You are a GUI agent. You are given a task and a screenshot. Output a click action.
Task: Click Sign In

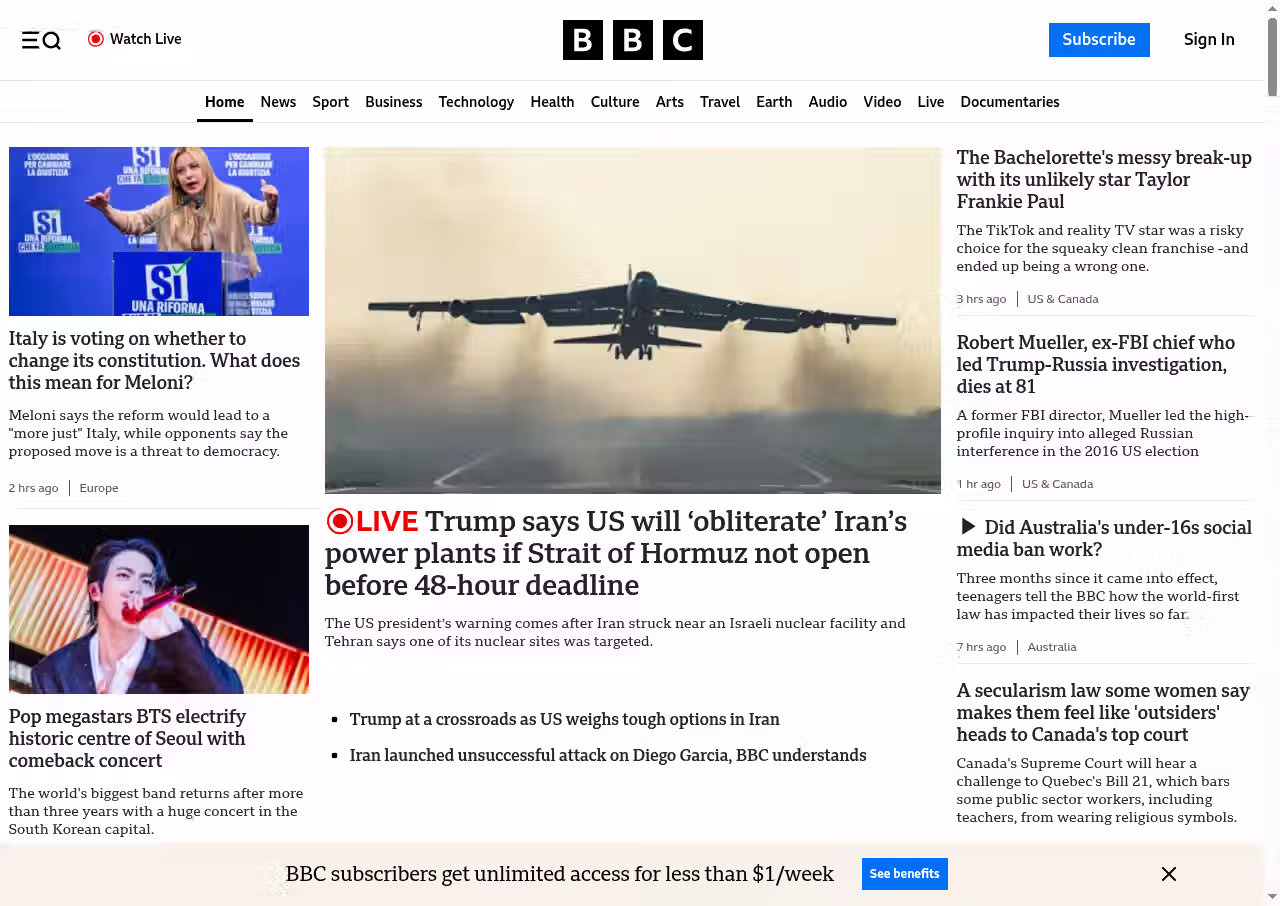1209,40
